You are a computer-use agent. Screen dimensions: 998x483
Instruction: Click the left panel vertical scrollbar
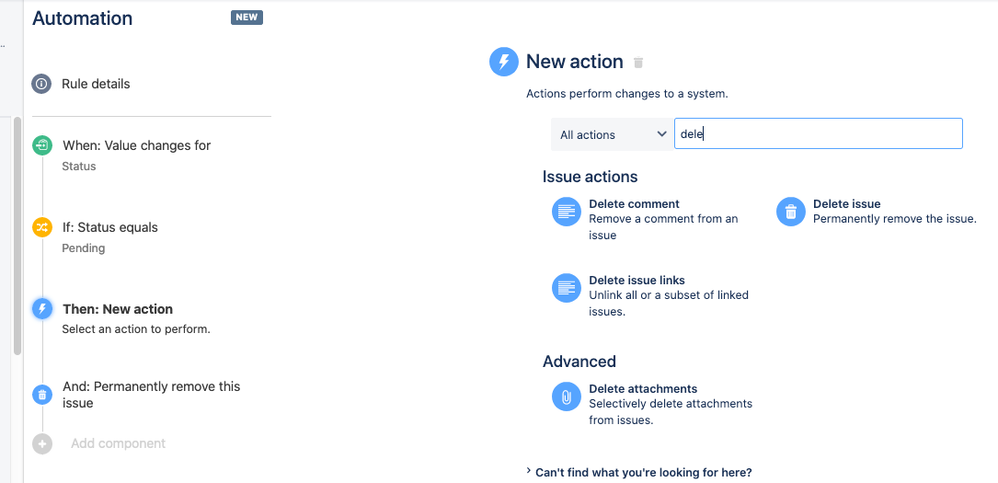click(x=18, y=235)
